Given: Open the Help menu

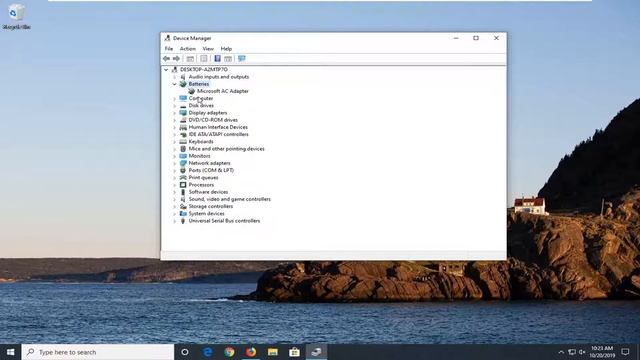Looking at the screenshot, I should point(226,49).
